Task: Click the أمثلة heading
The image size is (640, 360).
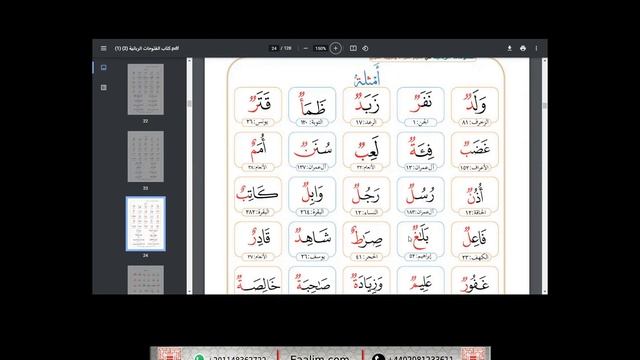Action: point(367,77)
